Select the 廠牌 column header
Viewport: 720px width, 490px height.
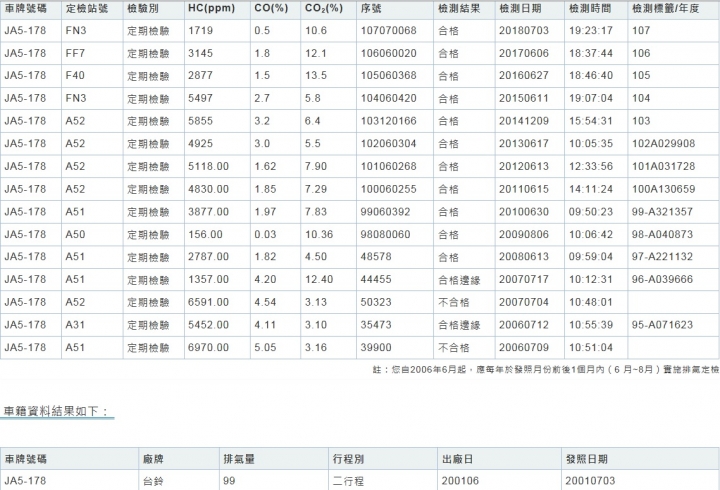point(153,459)
